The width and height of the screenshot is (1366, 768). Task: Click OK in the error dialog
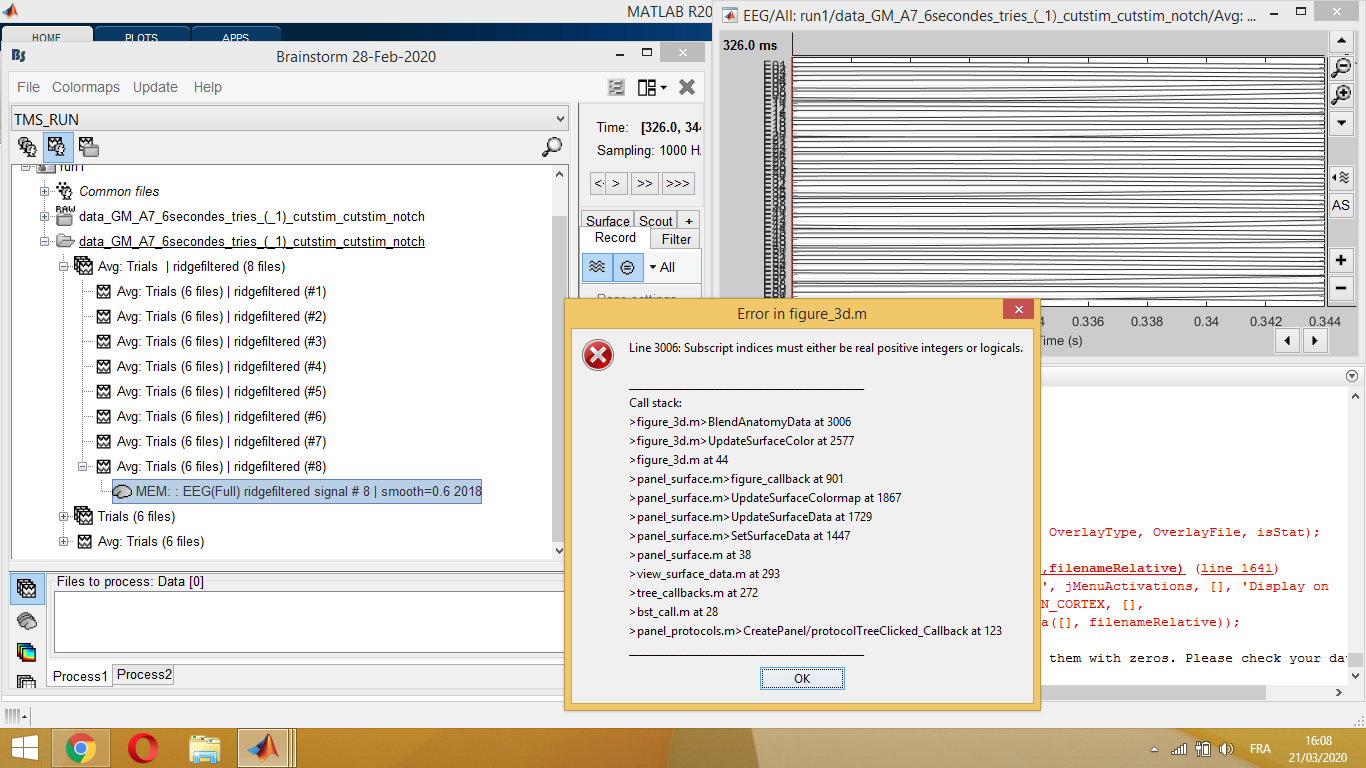(802, 678)
